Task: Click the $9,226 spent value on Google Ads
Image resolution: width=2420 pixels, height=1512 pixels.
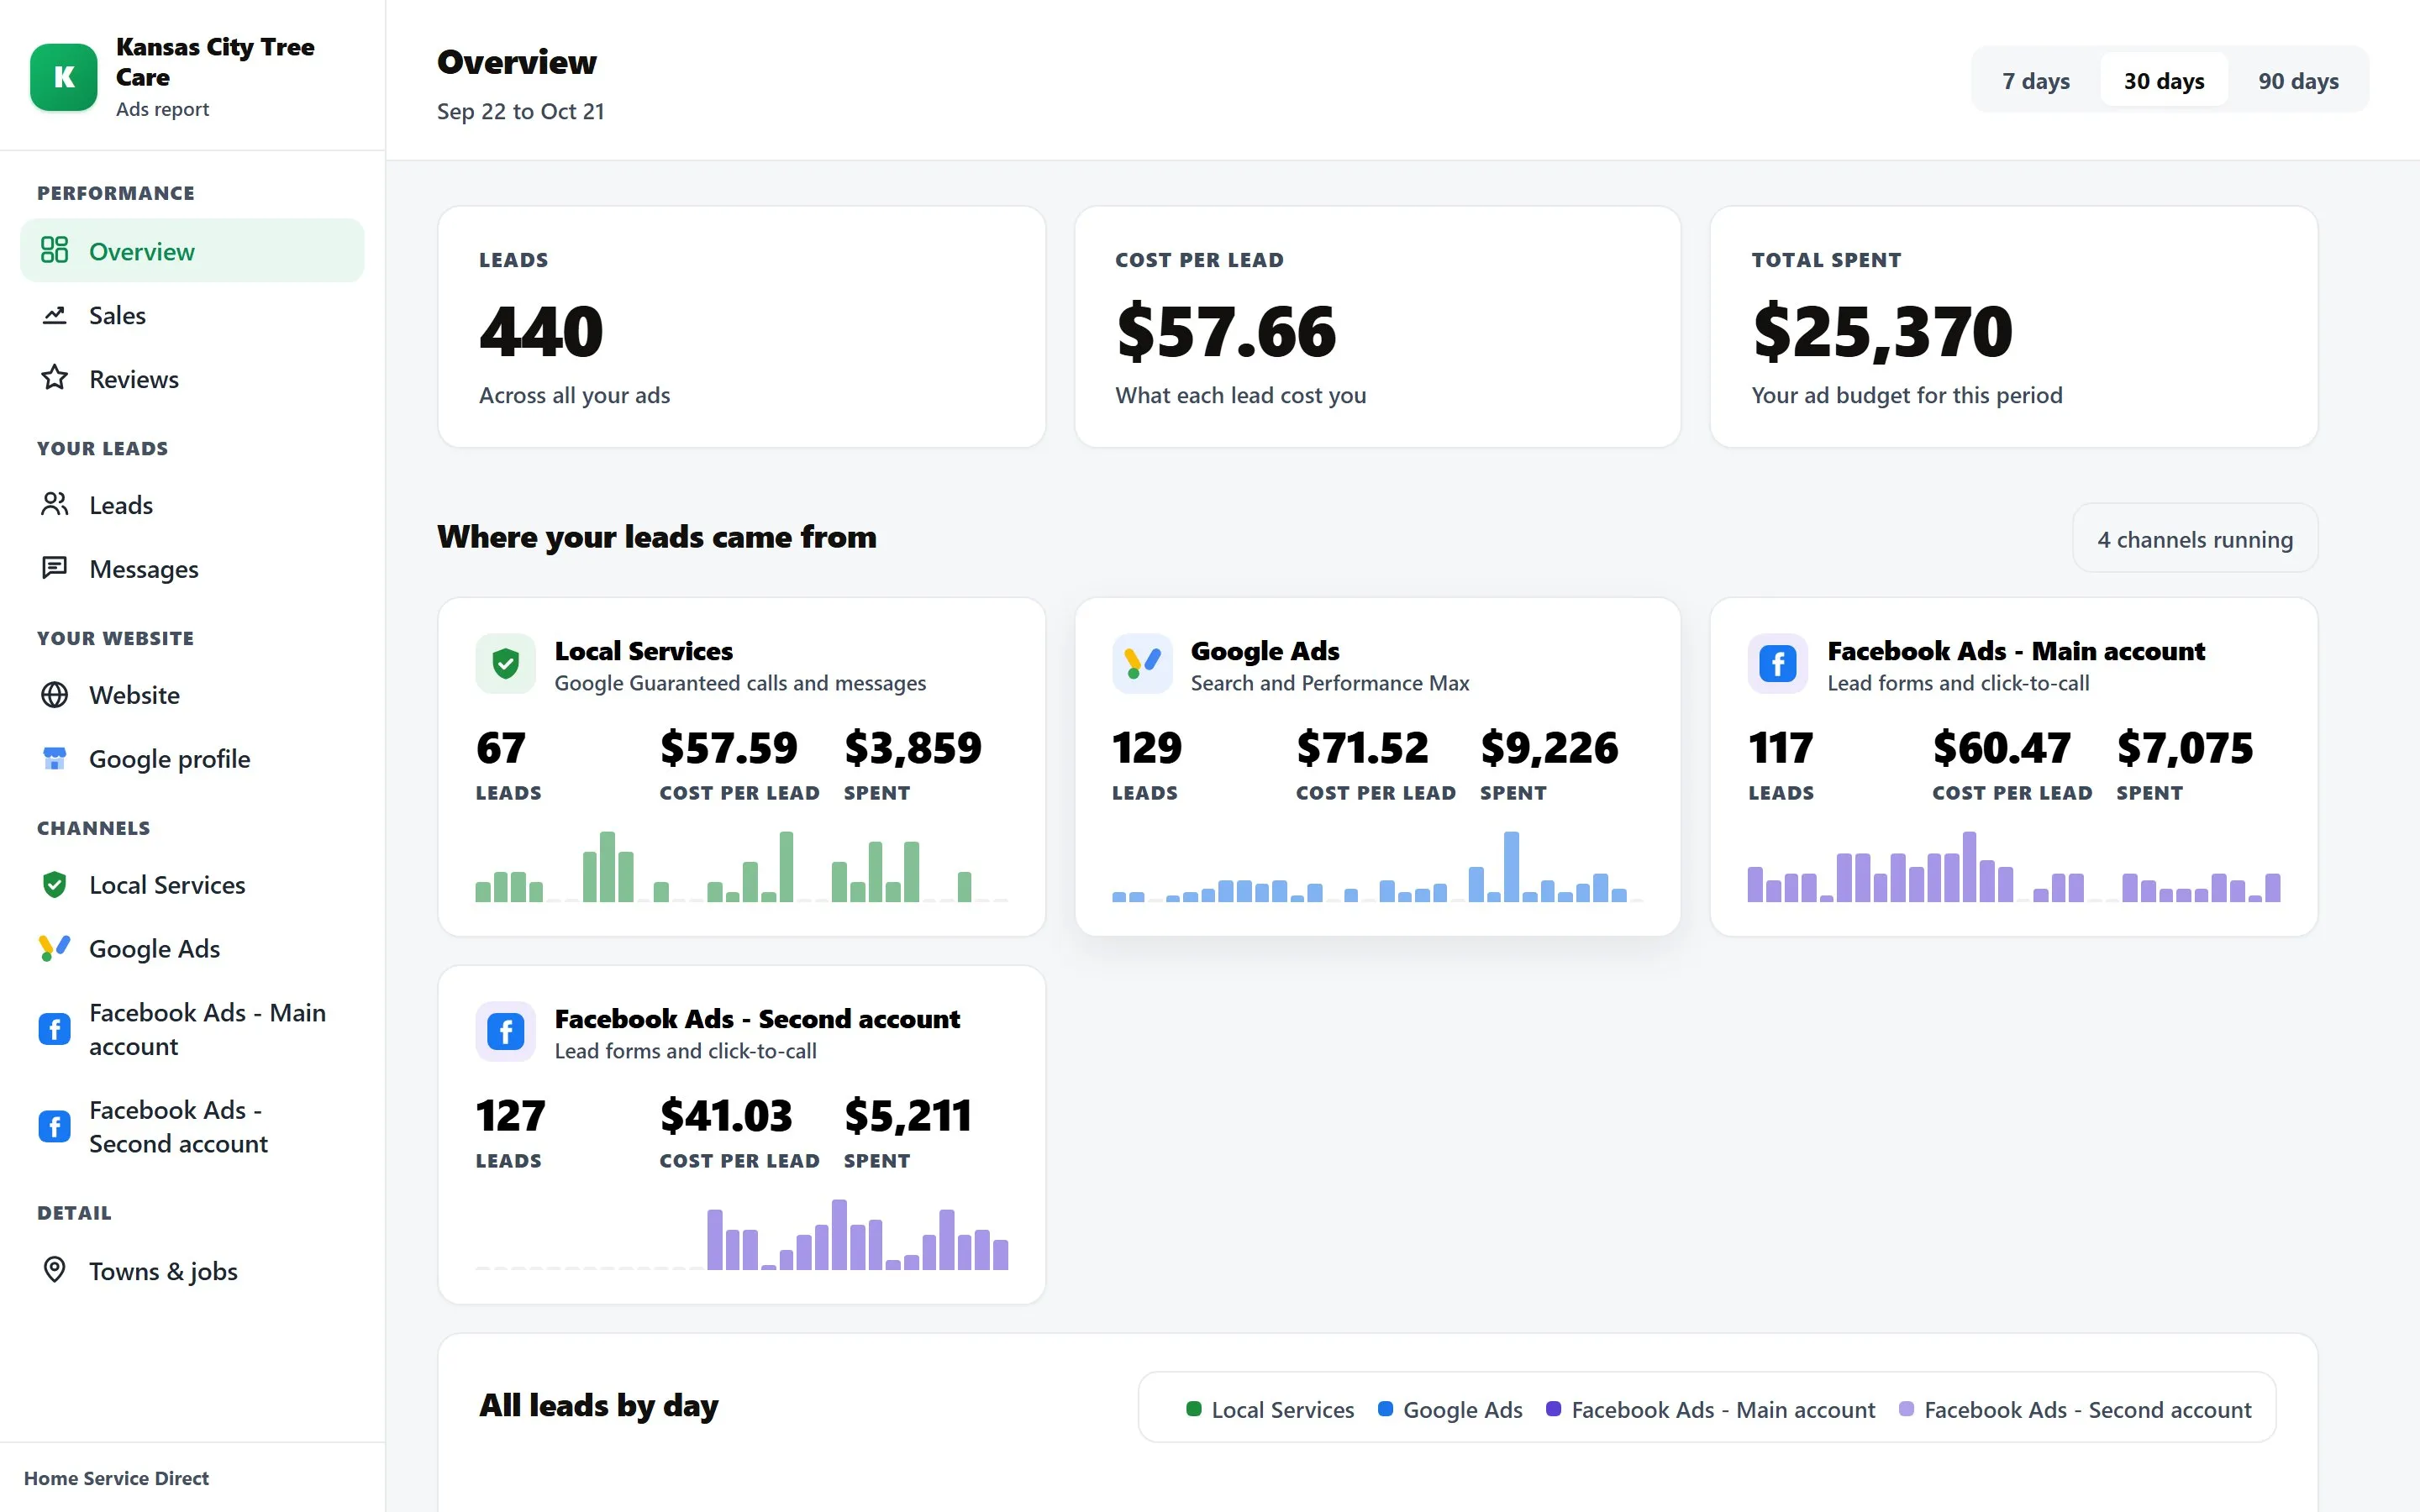Action: pos(1549,748)
